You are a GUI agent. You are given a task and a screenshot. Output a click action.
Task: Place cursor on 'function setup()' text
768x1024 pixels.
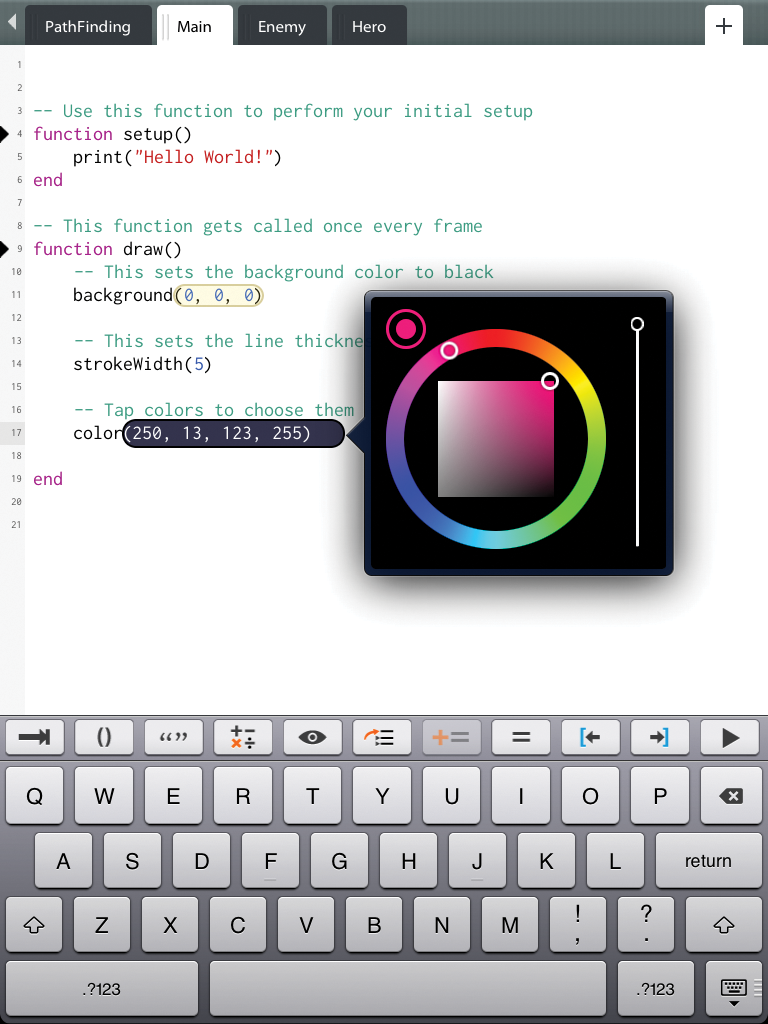(x=112, y=135)
